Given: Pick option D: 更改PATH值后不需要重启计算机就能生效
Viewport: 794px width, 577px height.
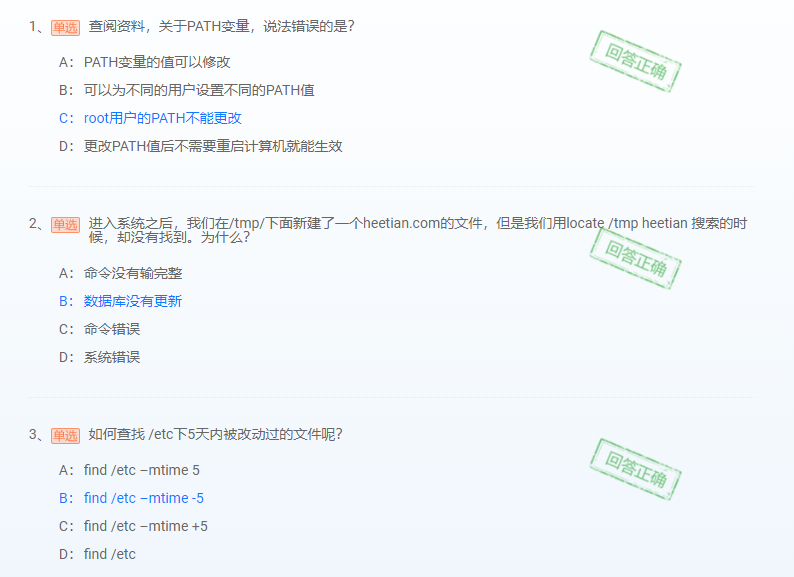Looking at the screenshot, I should point(201,146).
